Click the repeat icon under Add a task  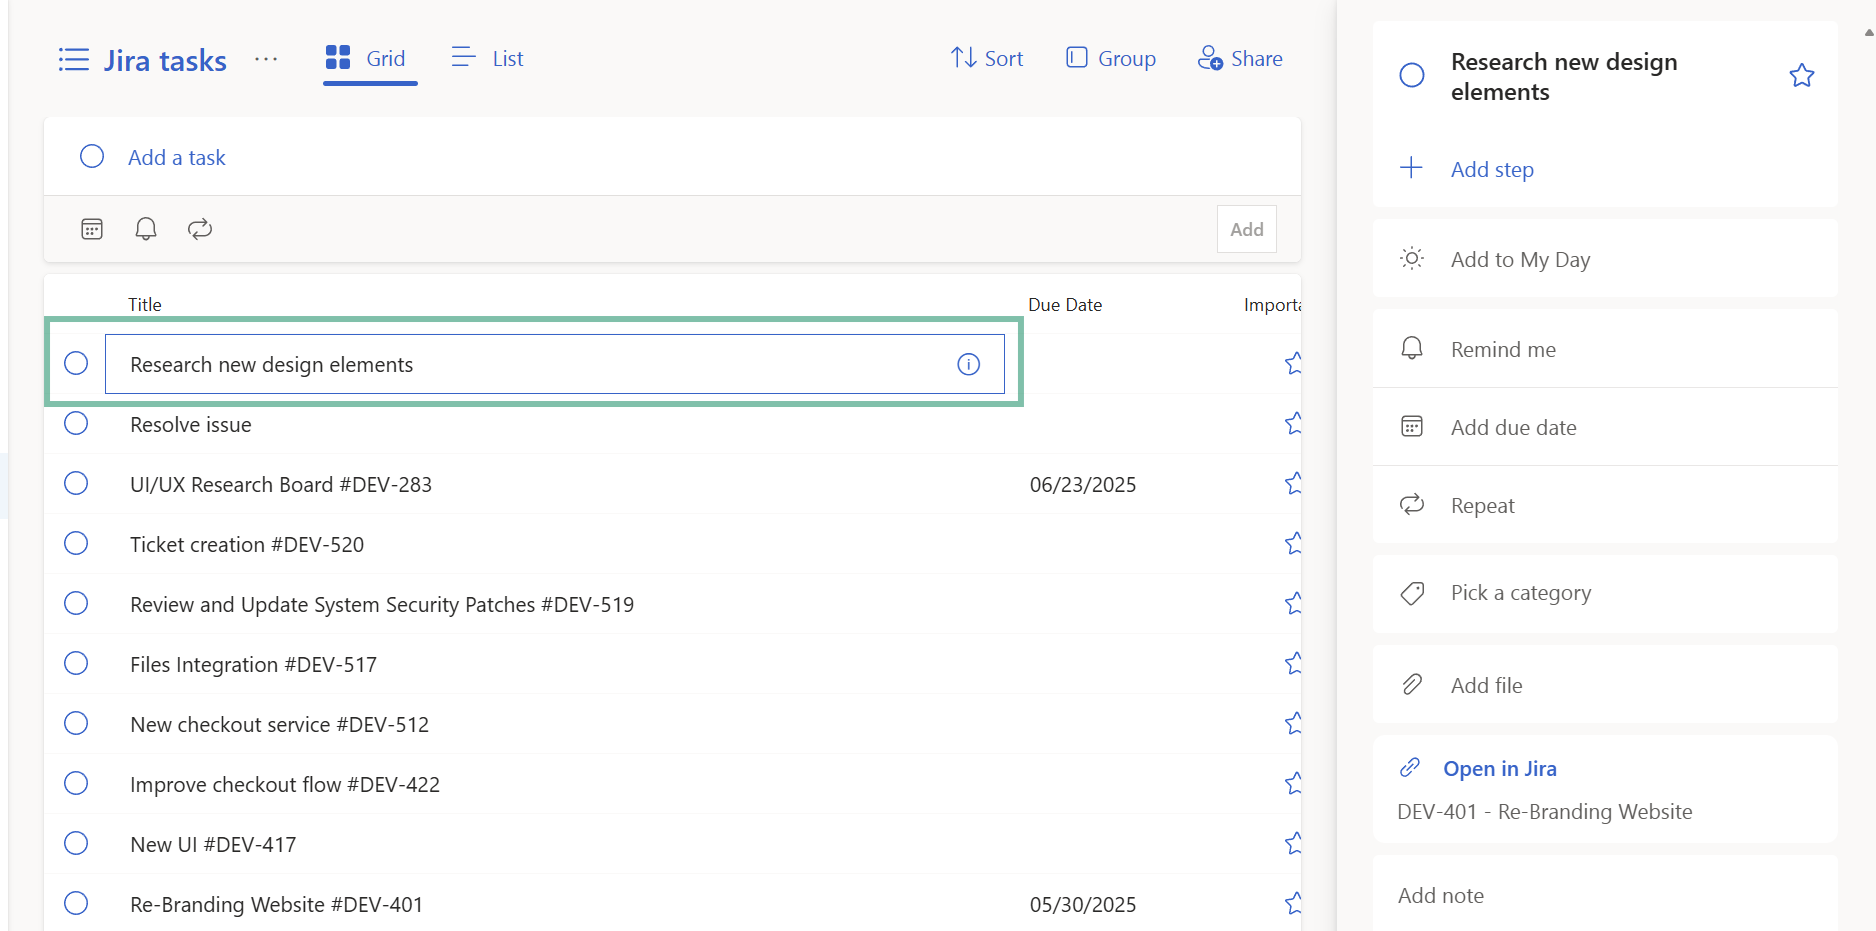[x=200, y=229]
